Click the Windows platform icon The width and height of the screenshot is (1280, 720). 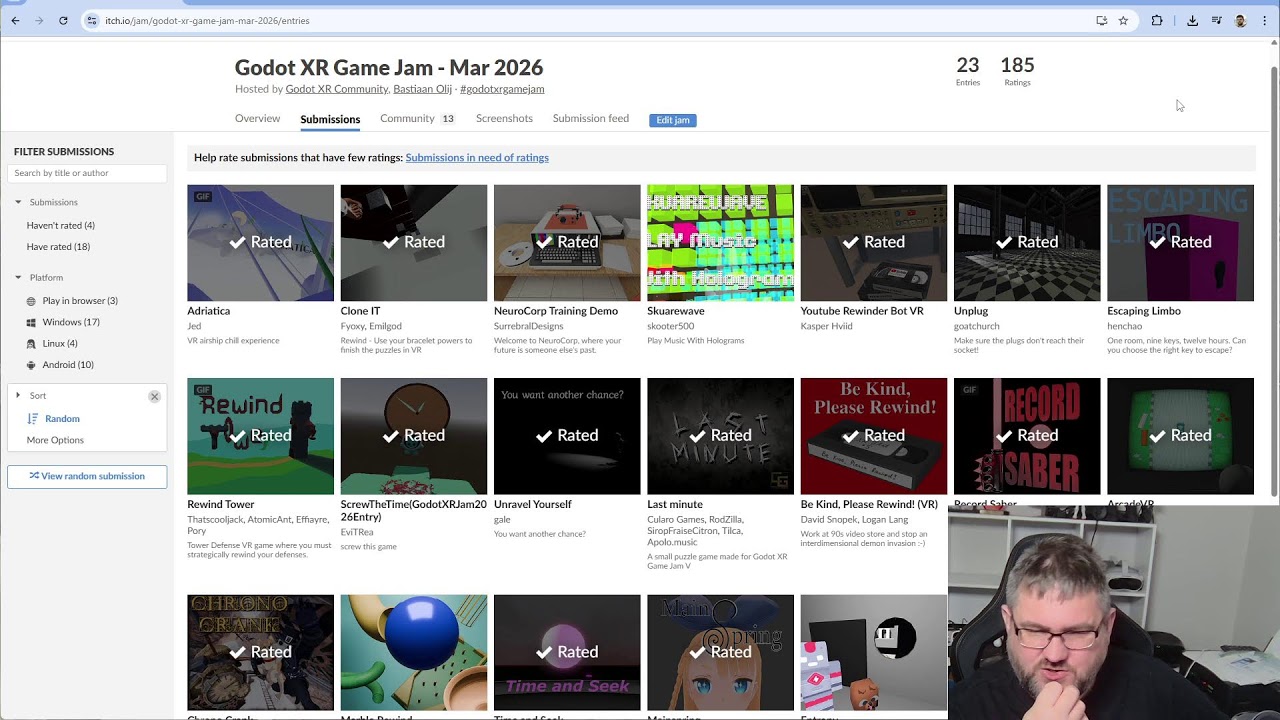pyautogui.click(x=31, y=322)
